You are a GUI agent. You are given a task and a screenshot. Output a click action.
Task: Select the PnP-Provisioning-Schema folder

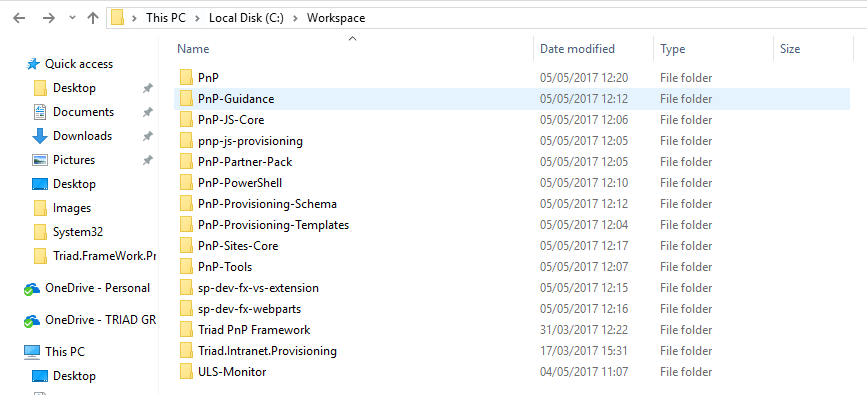267,204
